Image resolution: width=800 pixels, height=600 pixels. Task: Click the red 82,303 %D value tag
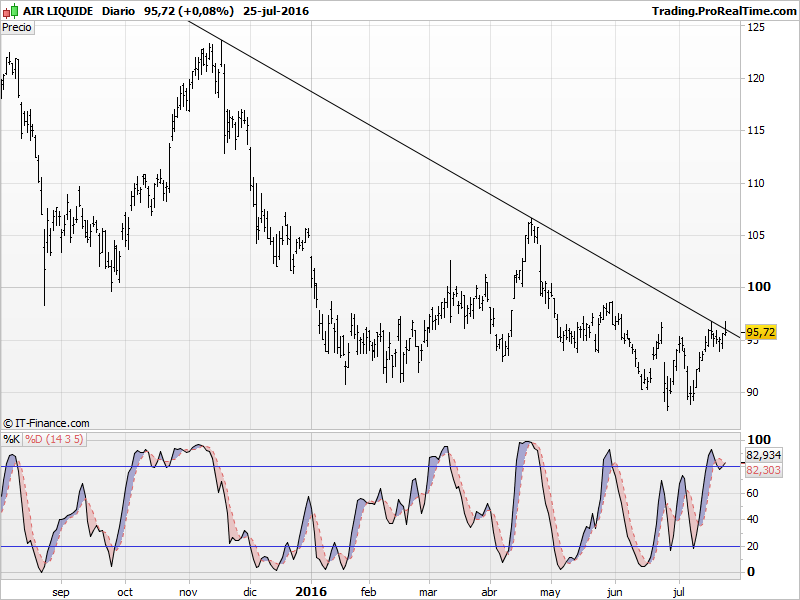point(762,469)
